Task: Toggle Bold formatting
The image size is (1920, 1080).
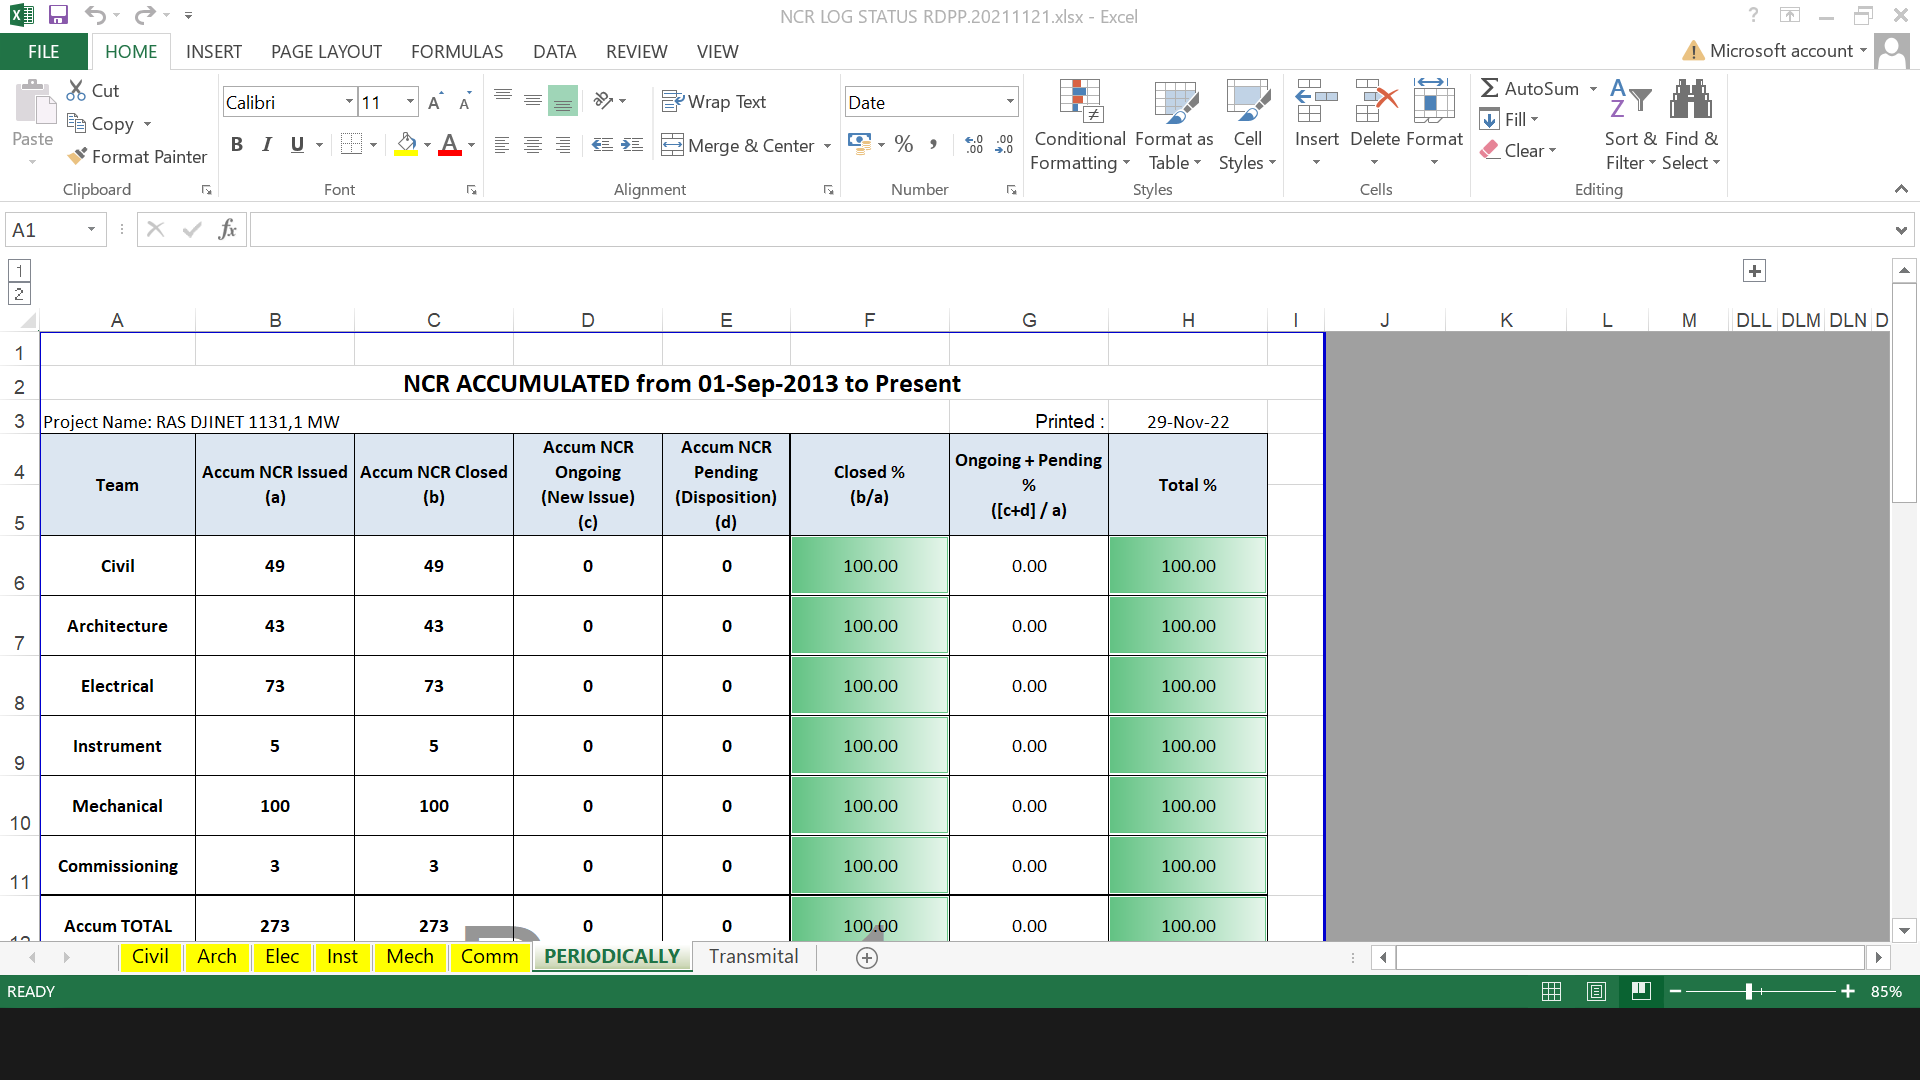Action: 236,145
